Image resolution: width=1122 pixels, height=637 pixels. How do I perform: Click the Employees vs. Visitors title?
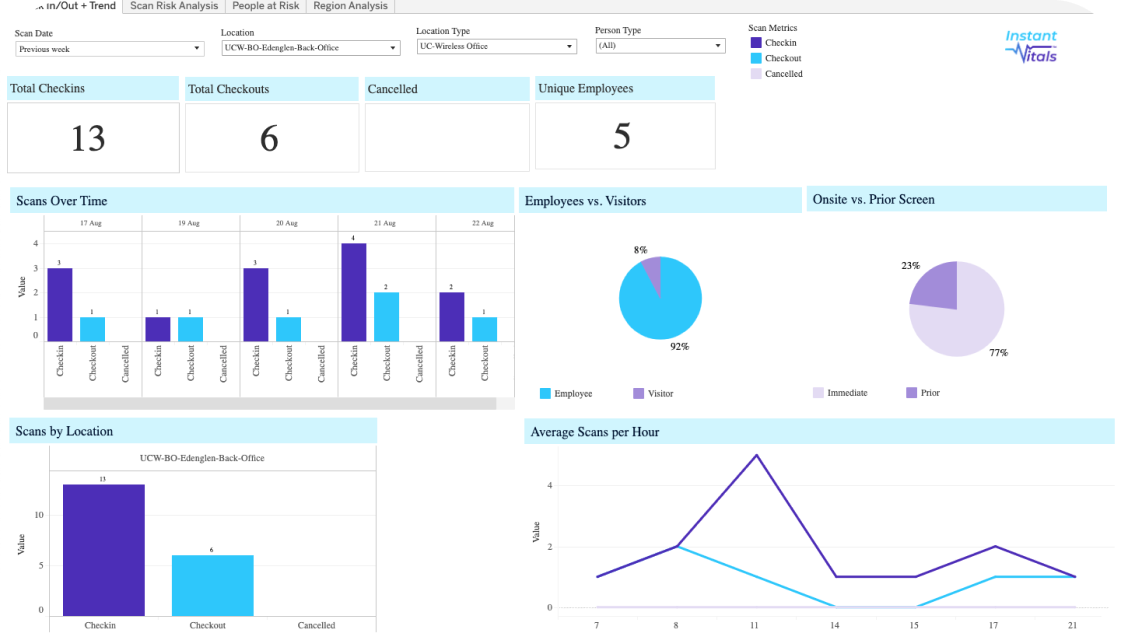tap(585, 201)
